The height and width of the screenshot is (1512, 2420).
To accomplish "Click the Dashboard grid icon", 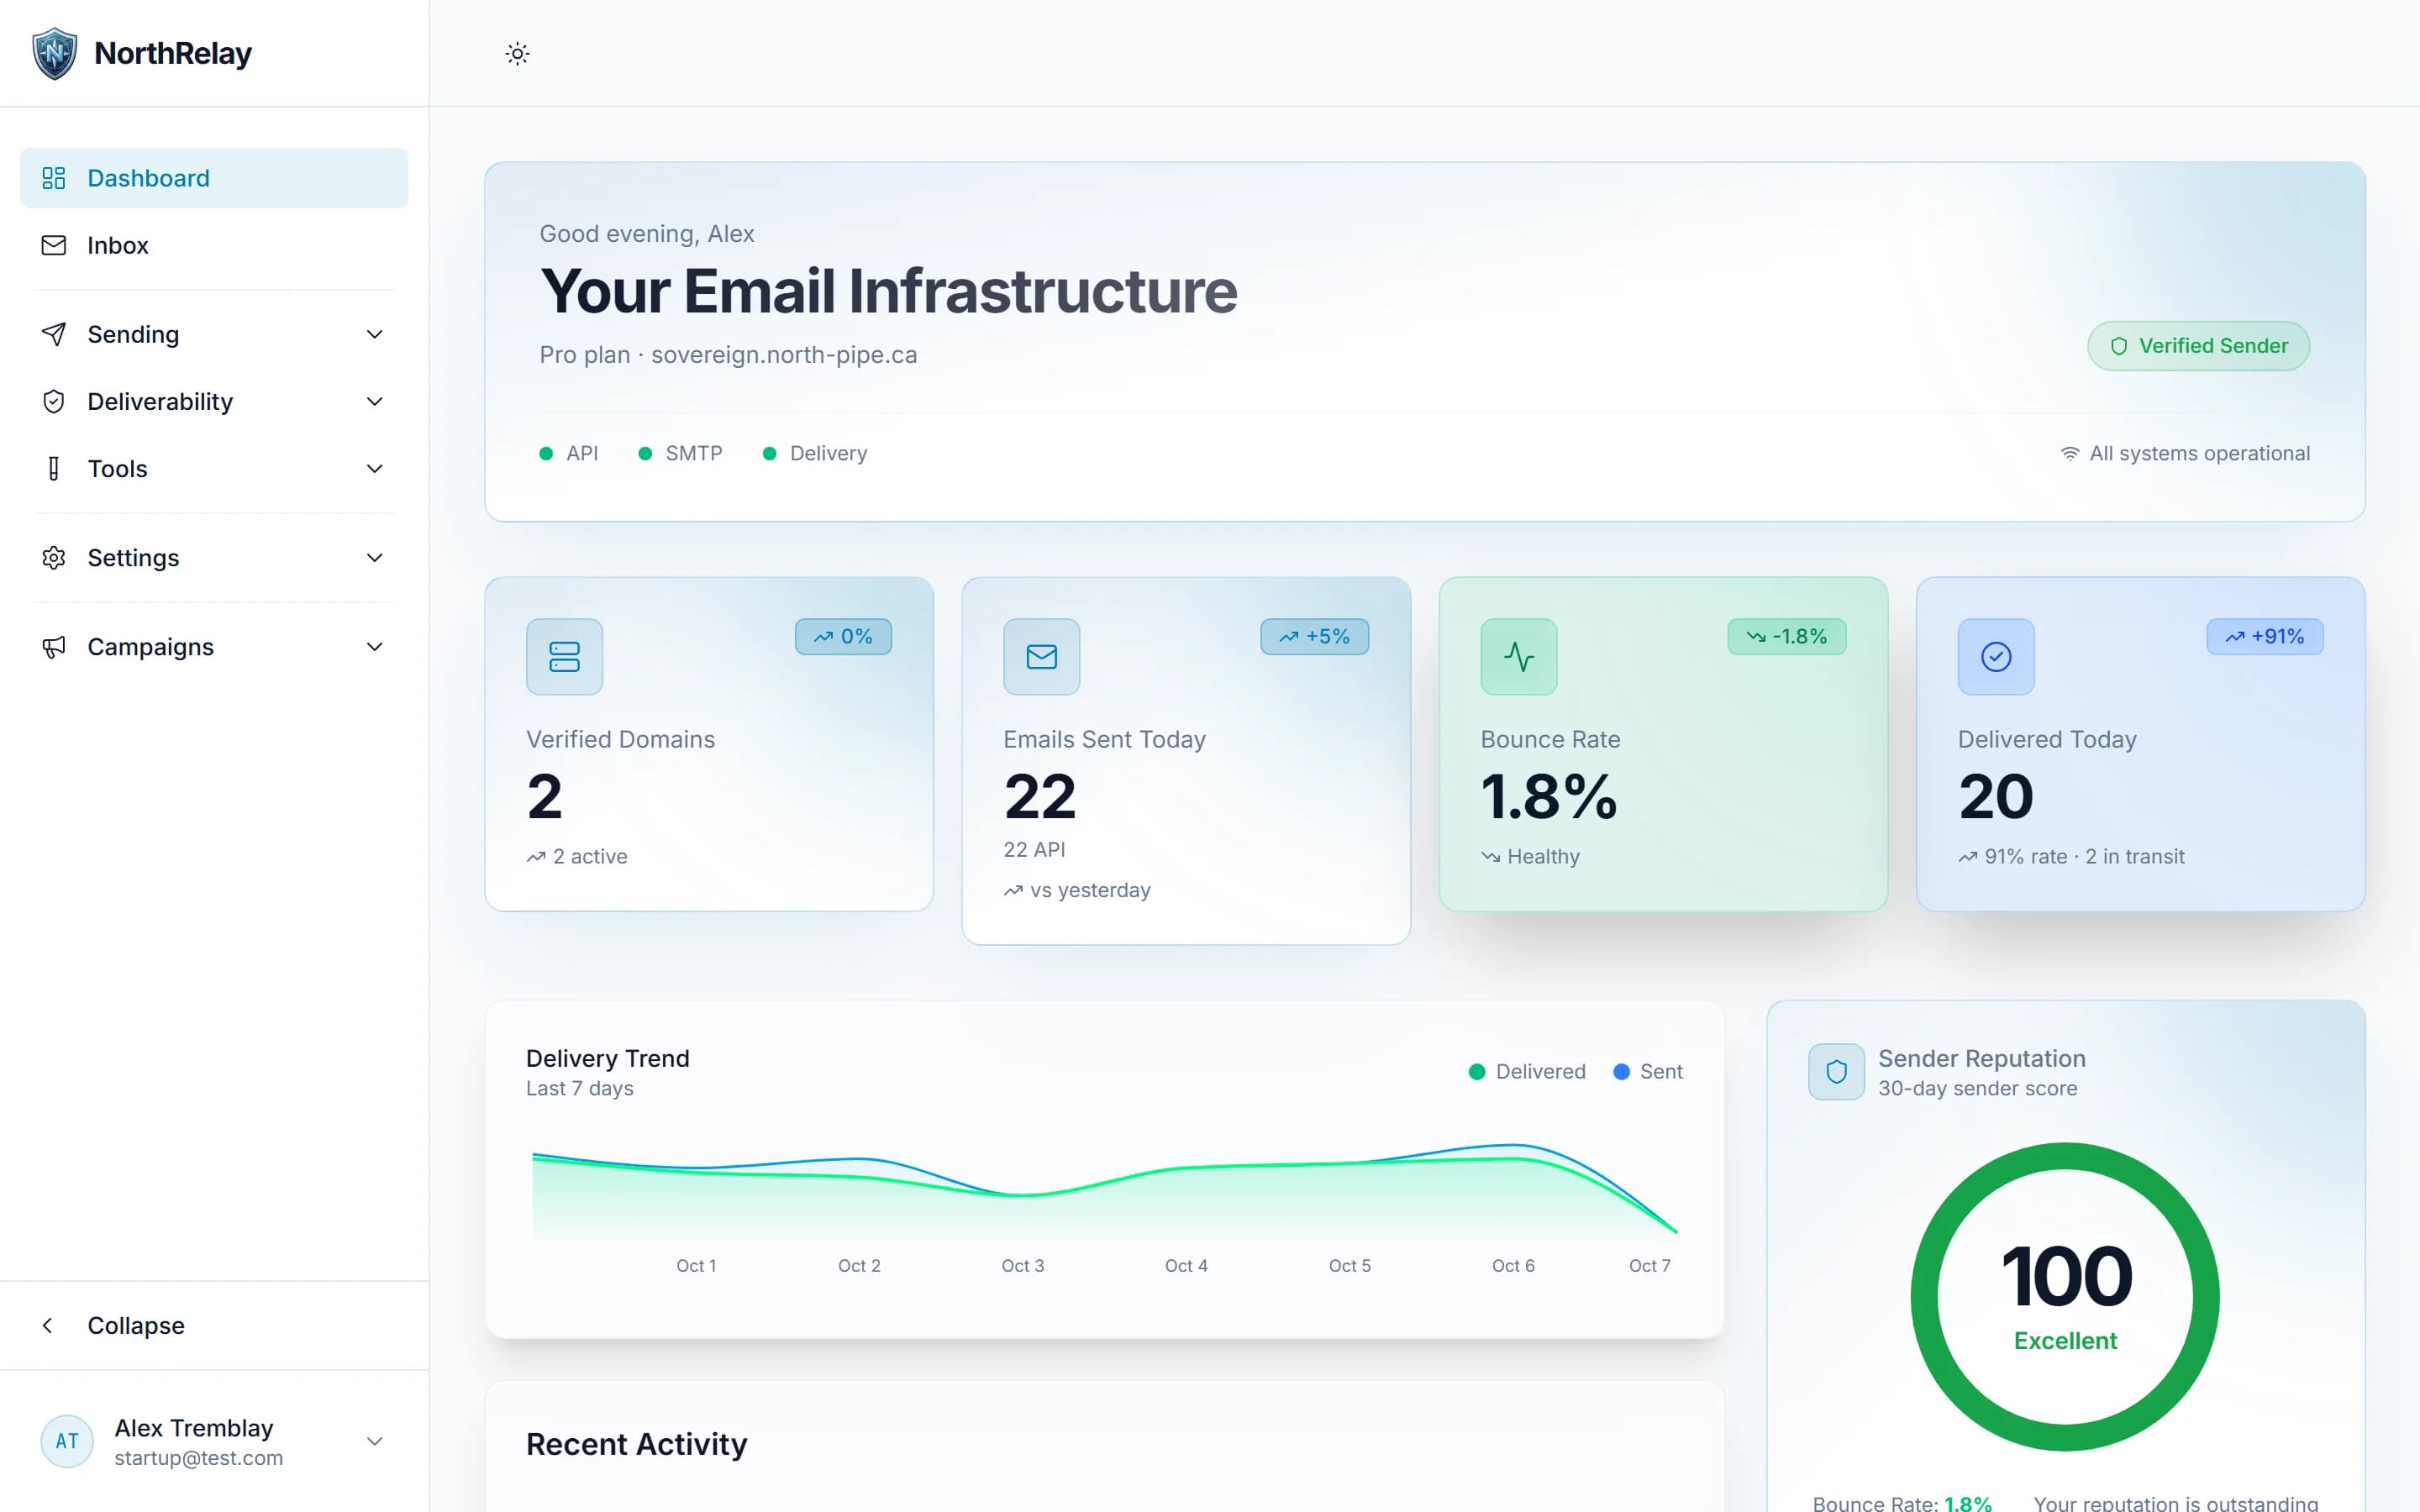I will pyautogui.click(x=54, y=178).
